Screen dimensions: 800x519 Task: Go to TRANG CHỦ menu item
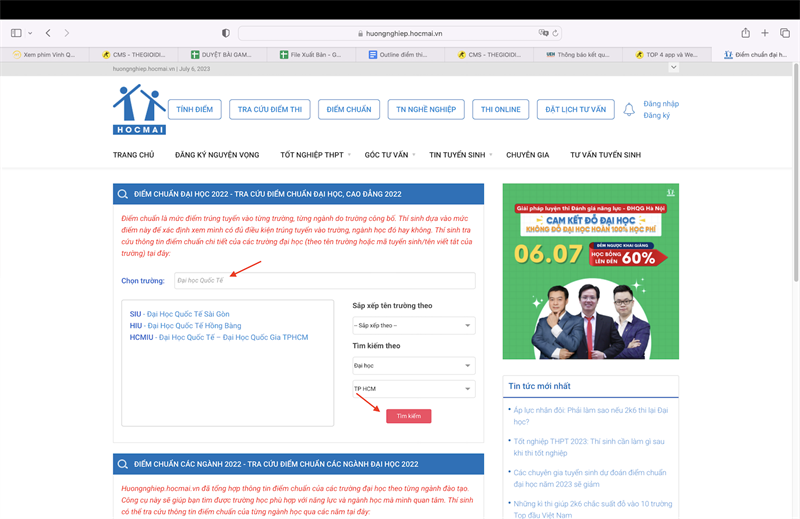coord(134,155)
